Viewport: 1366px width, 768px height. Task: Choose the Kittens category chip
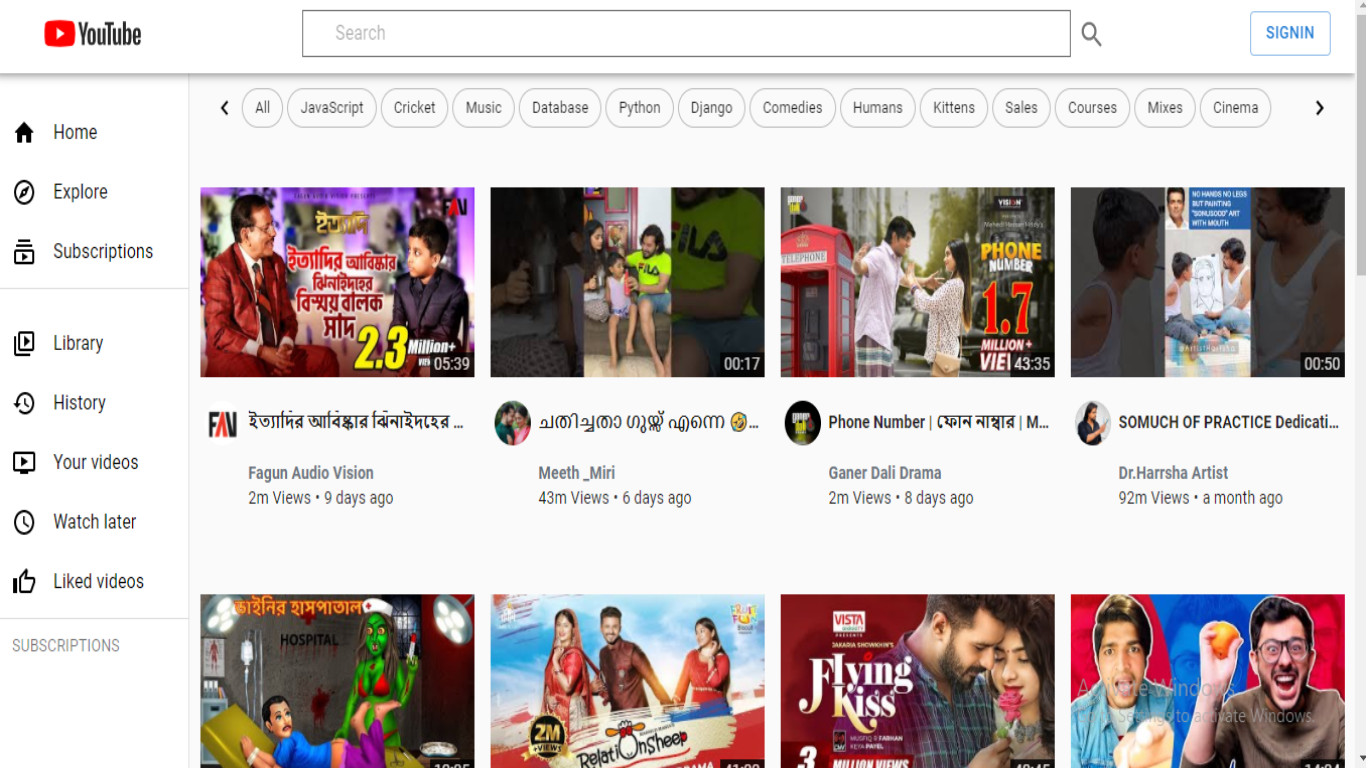953,108
